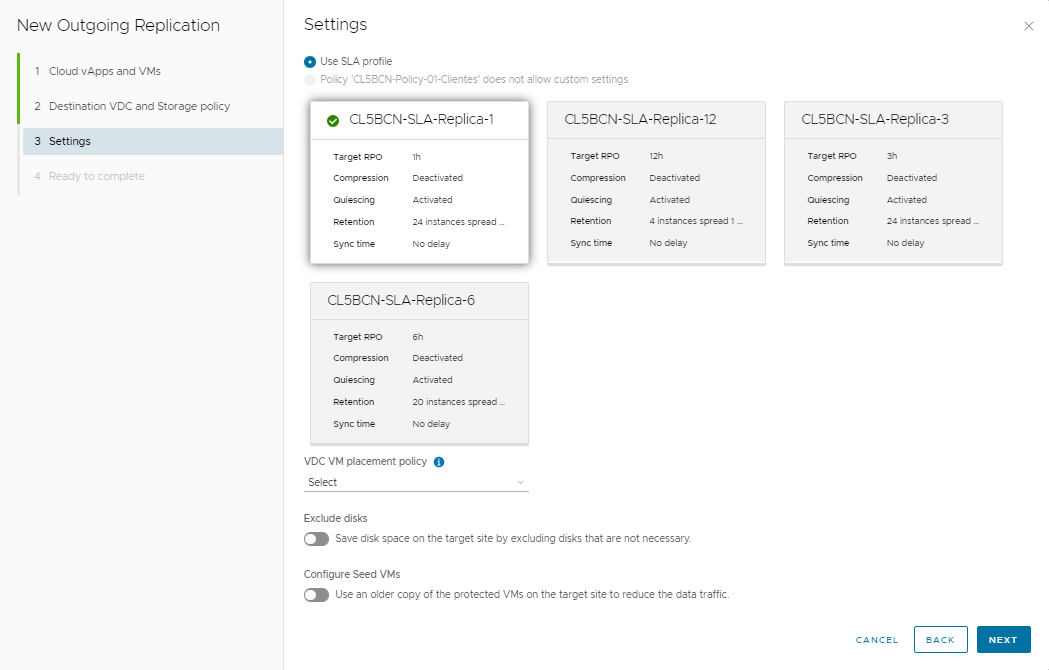Click '24 instances spread' retention in Replica-1 card
The image size is (1049, 670).
point(458,222)
